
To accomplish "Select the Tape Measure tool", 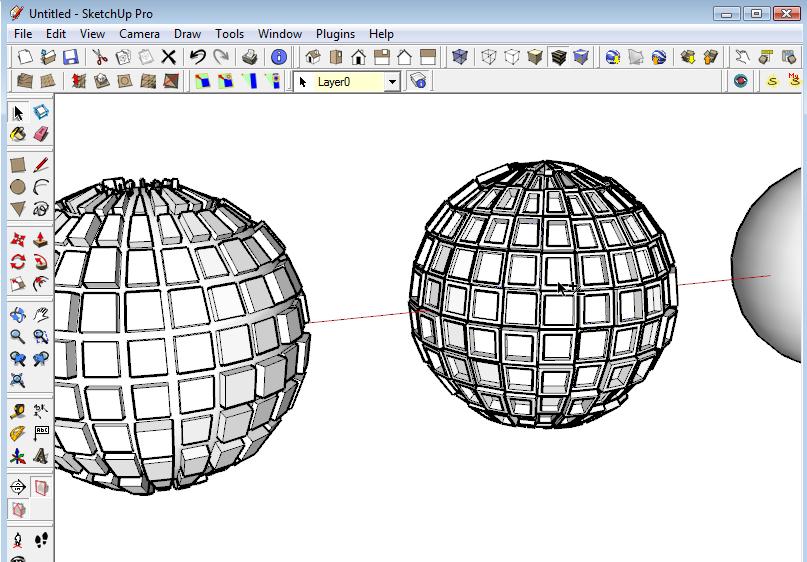I will [18, 411].
